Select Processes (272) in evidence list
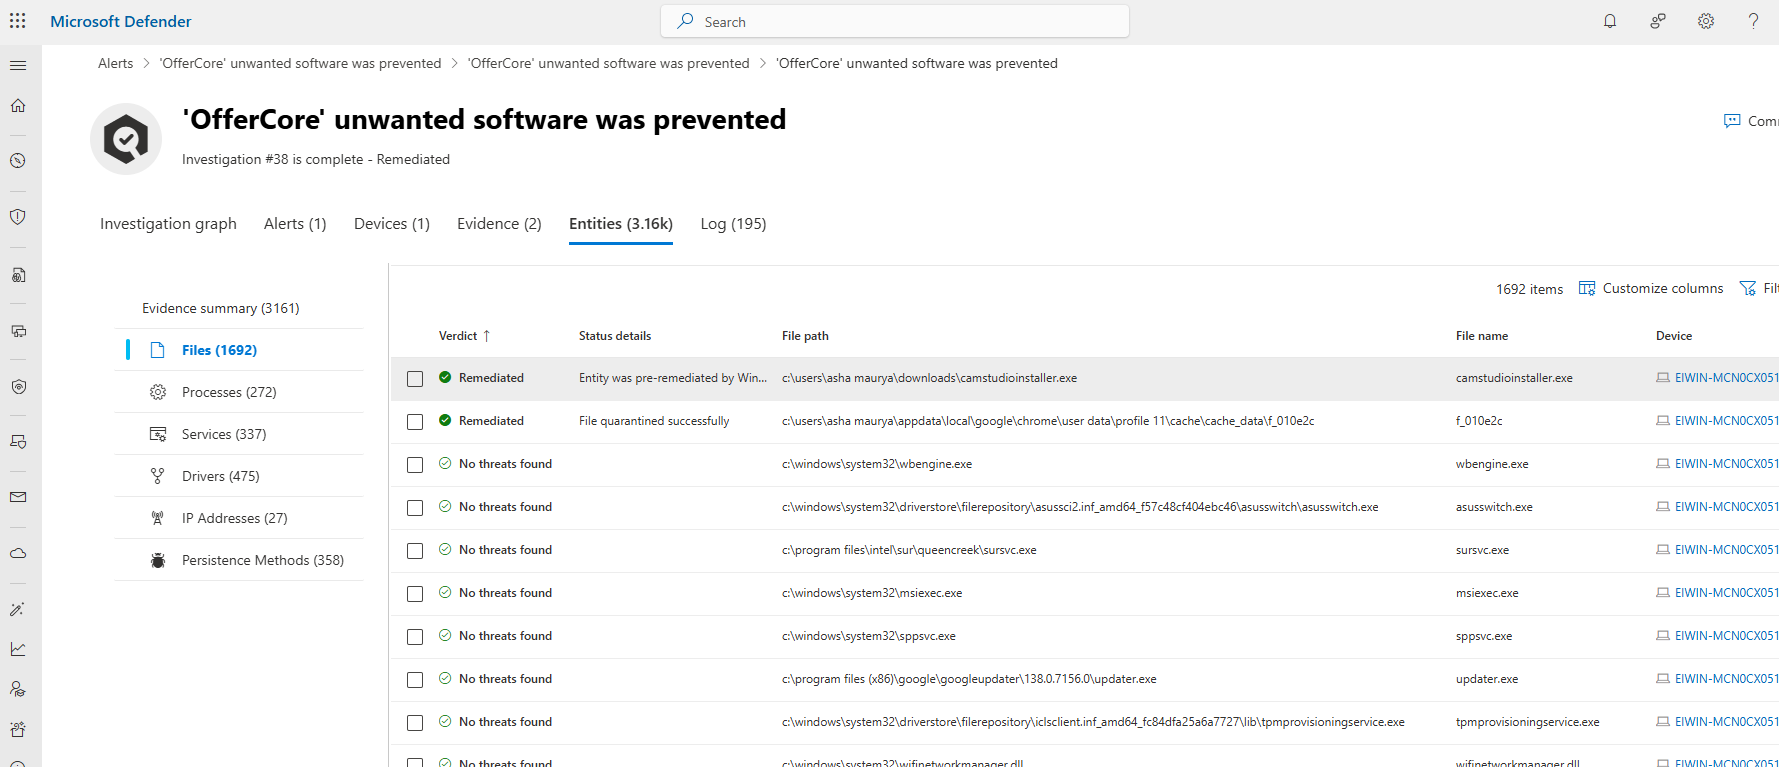 [229, 392]
